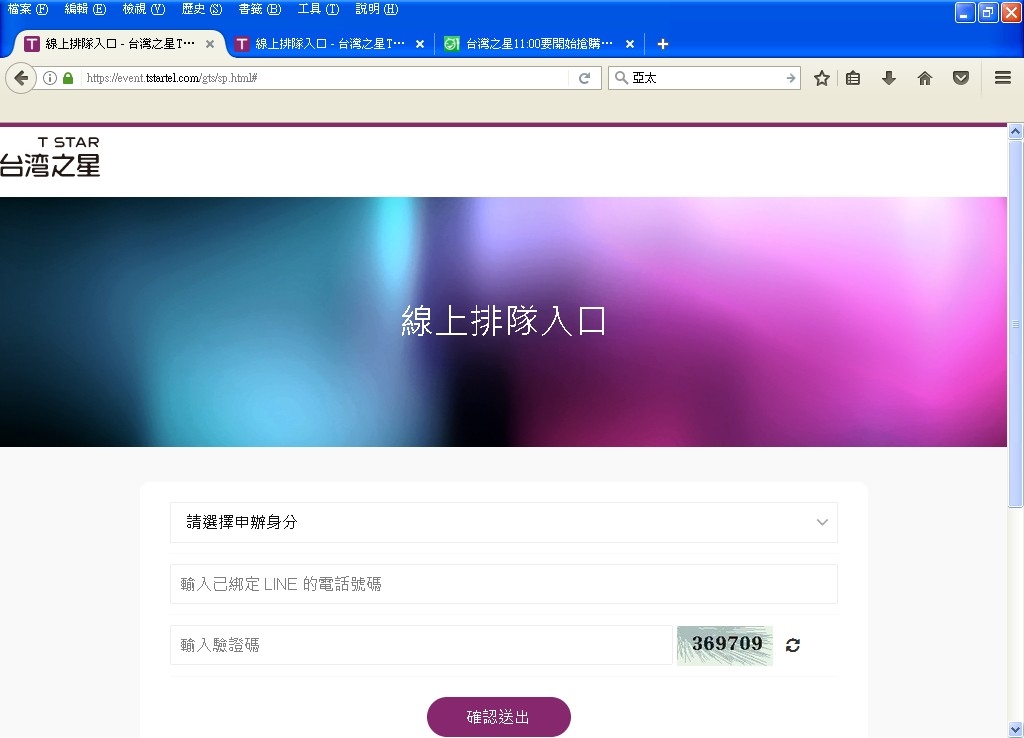The height and width of the screenshot is (738, 1024).
Task: Open the Pocket icon in toolbar
Action: point(961,78)
